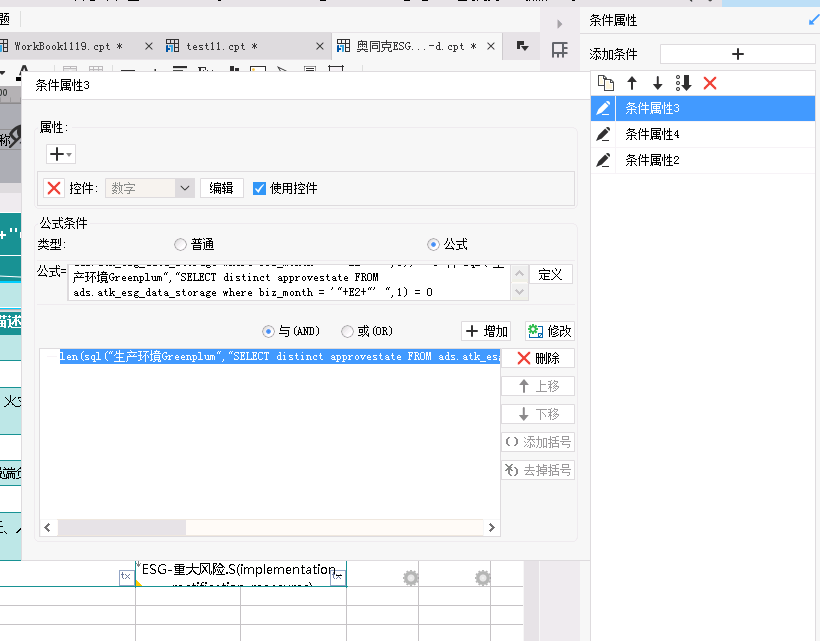Close the WorkBook1119.cpt tab
Screen dimensions: 820x641
point(149,46)
